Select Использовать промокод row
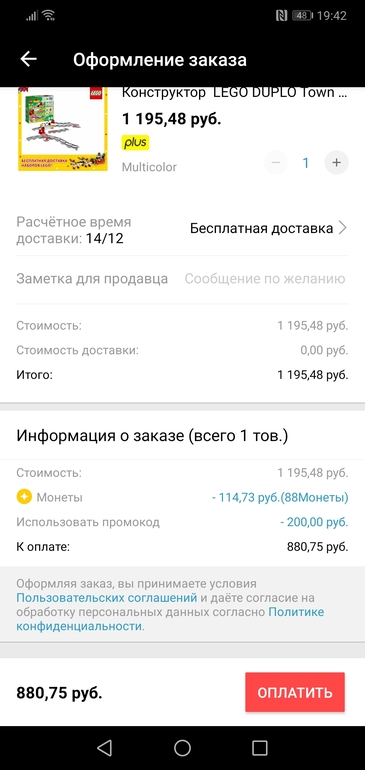This screenshot has height=770, width=365. click(x=182, y=522)
